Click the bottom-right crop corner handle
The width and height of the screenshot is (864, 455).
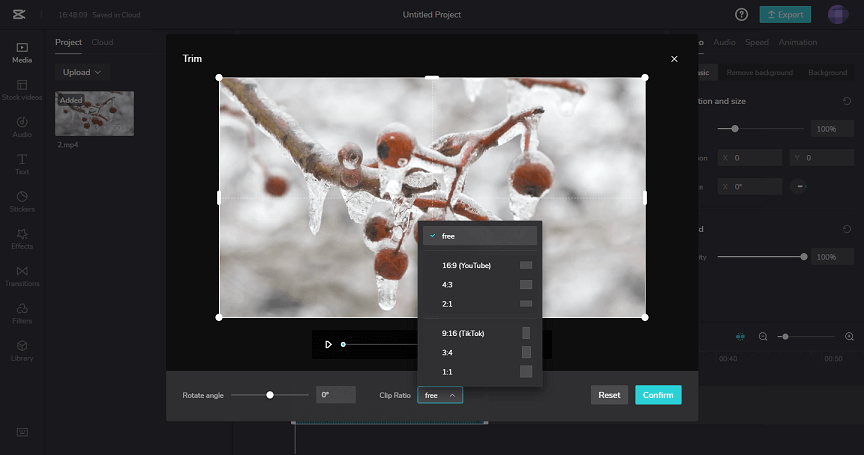click(x=645, y=317)
